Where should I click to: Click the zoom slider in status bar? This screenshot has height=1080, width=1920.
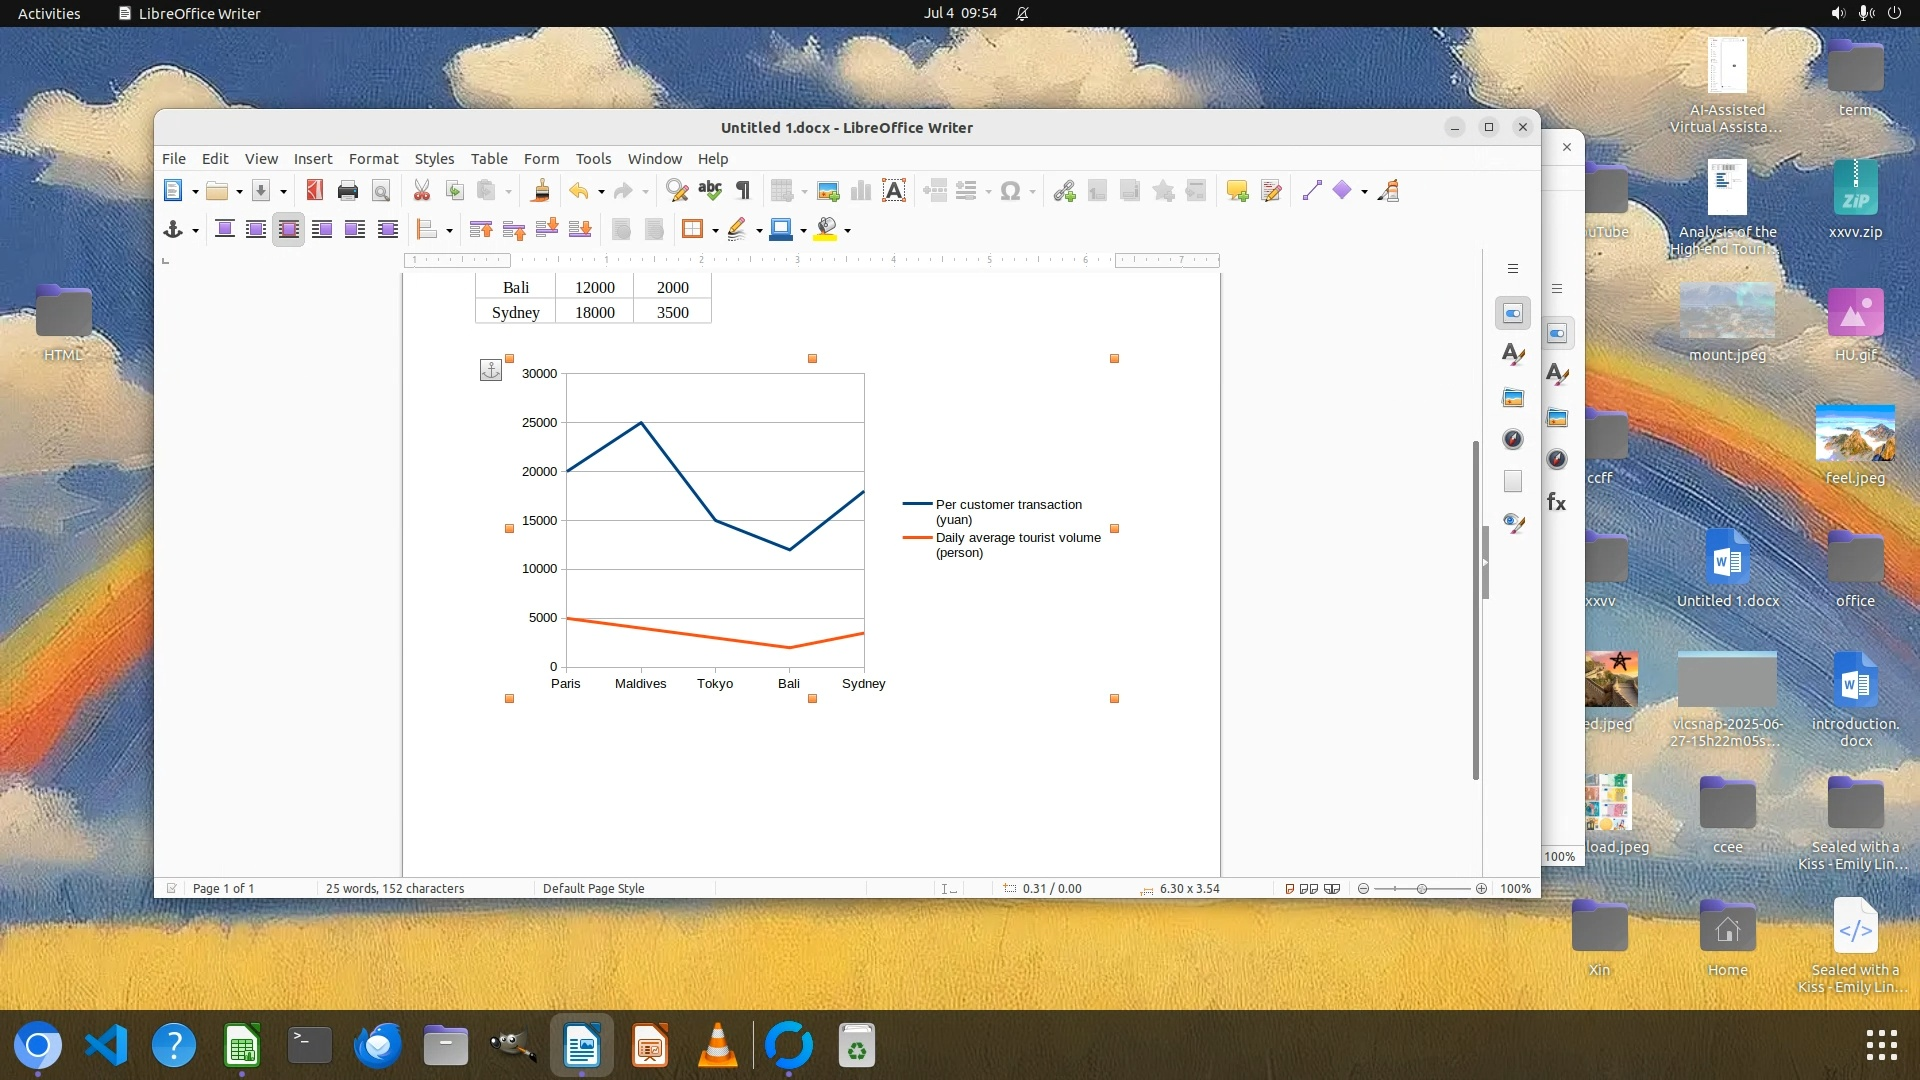(x=1421, y=888)
